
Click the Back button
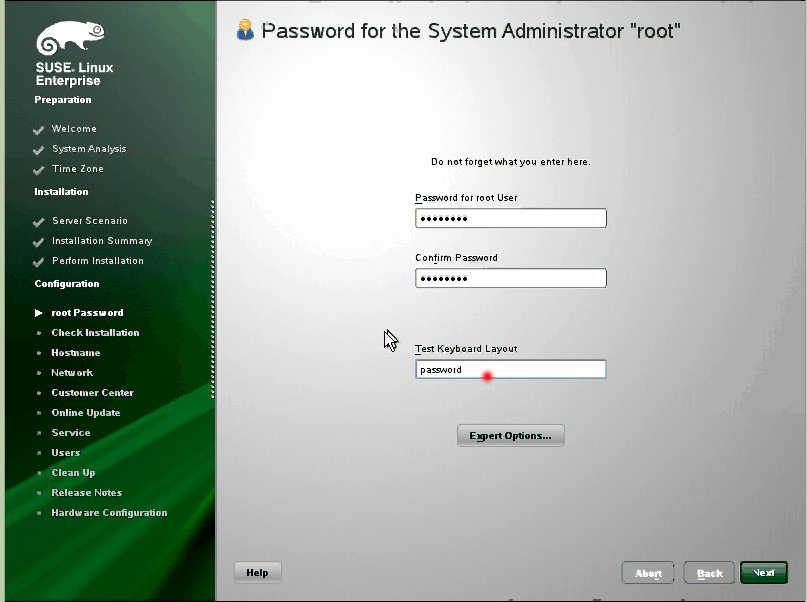pyautogui.click(x=709, y=573)
